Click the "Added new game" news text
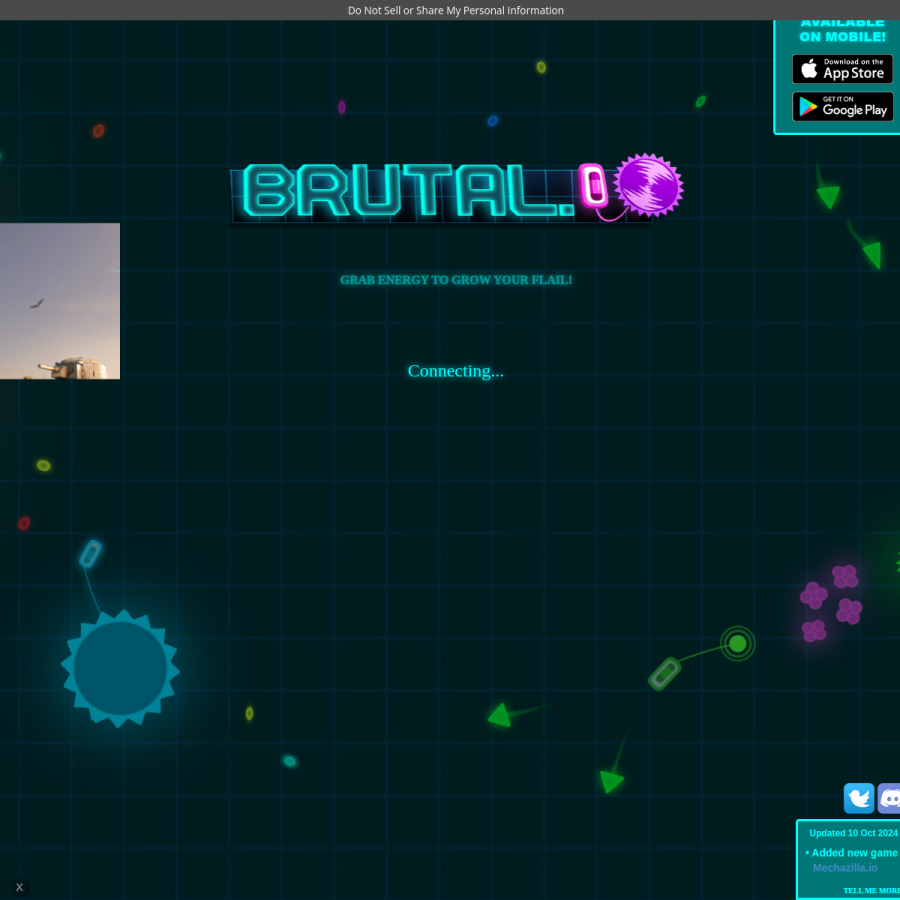Screen dimensions: 900x900 pyautogui.click(x=852, y=853)
